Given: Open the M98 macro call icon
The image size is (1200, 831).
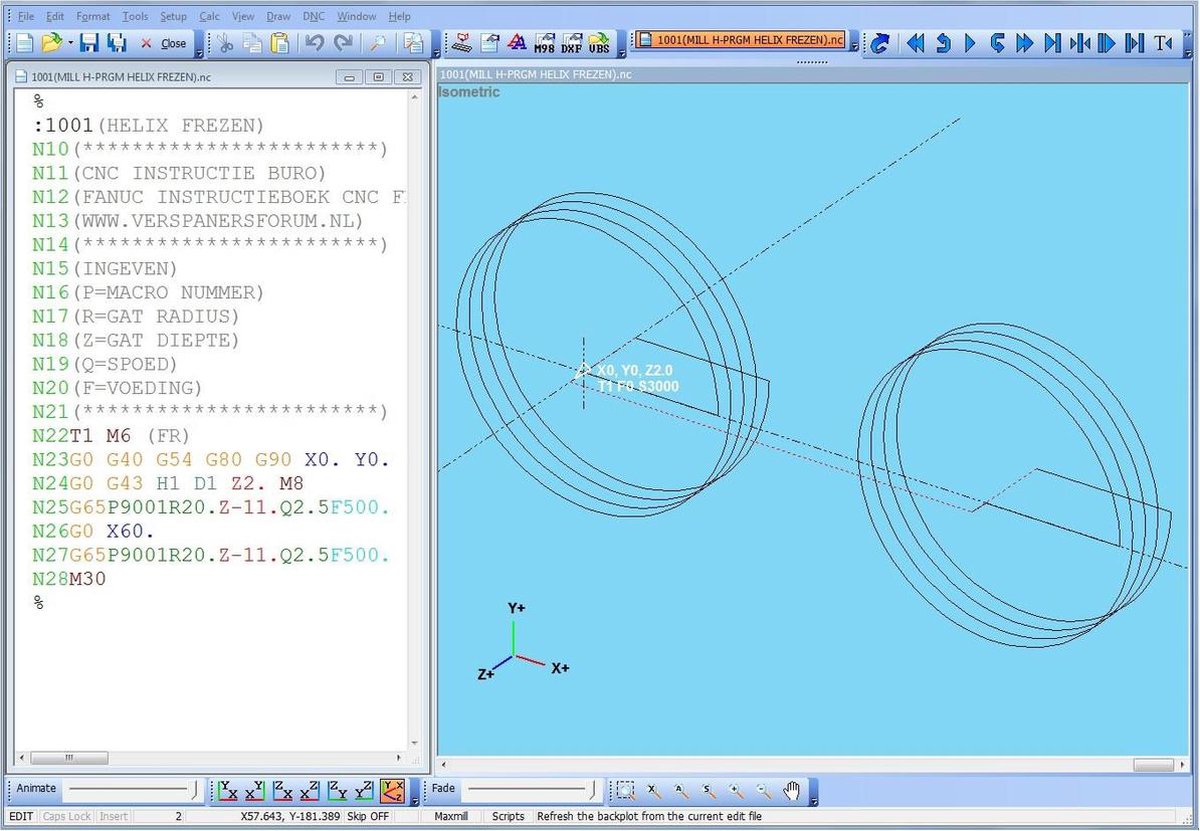Looking at the screenshot, I should click(545, 43).
